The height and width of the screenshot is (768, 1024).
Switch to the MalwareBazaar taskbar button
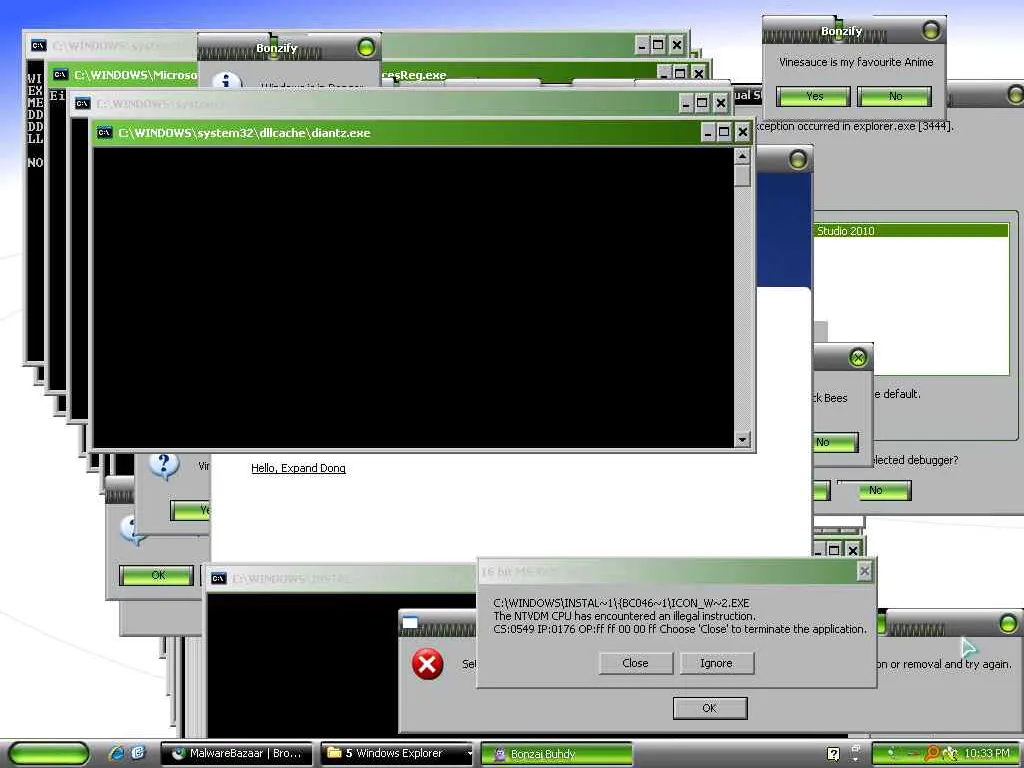238,754
